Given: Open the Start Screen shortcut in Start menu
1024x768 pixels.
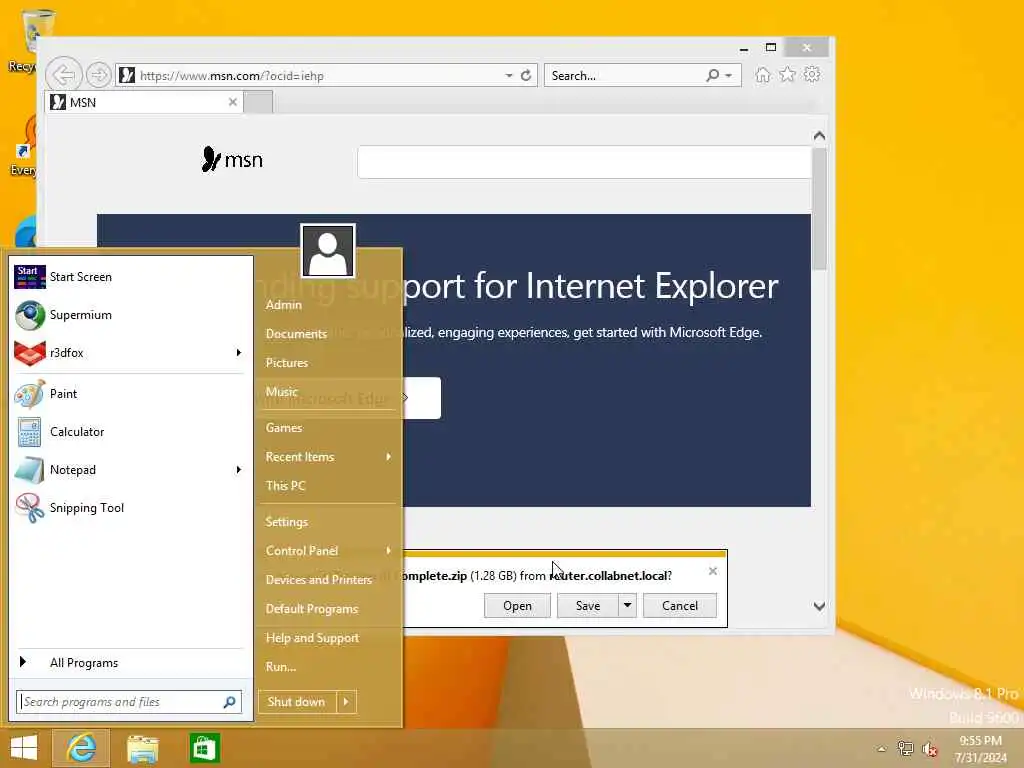Looking at the screenshot, I should coord(129,277).
